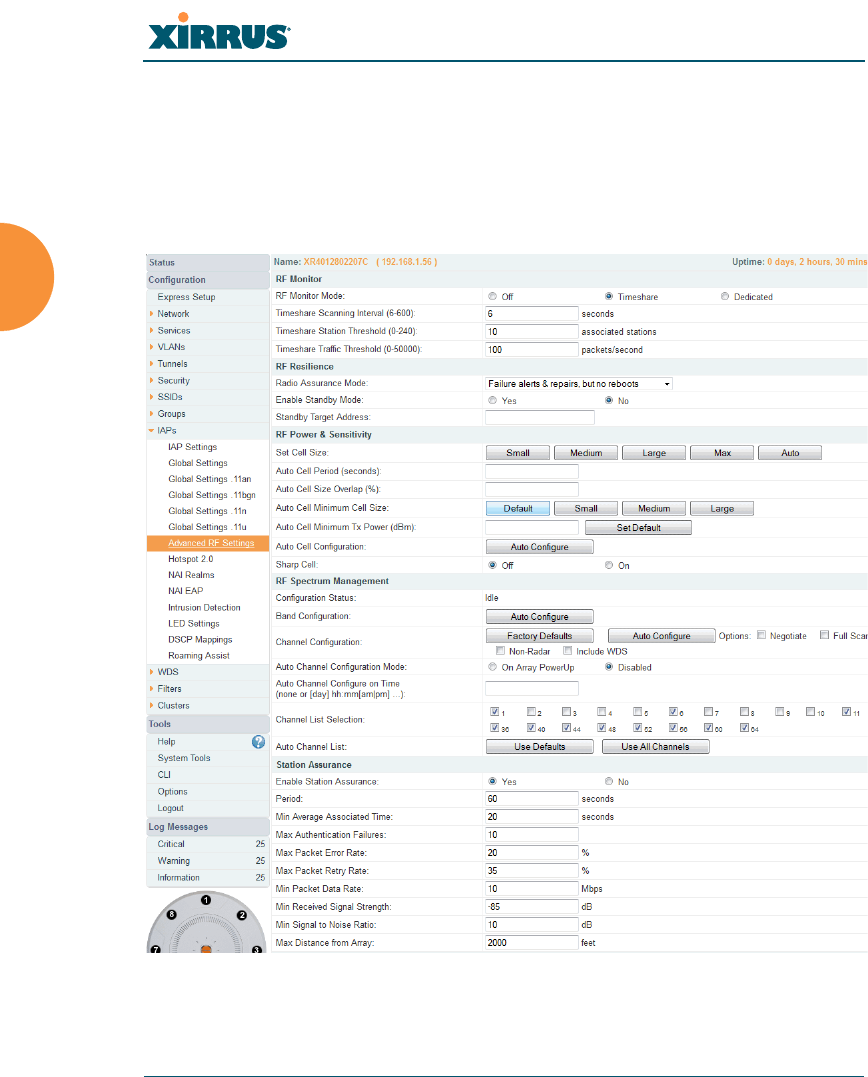
Task: Toggle channel 1 checkbox
Action: (494, 712)
